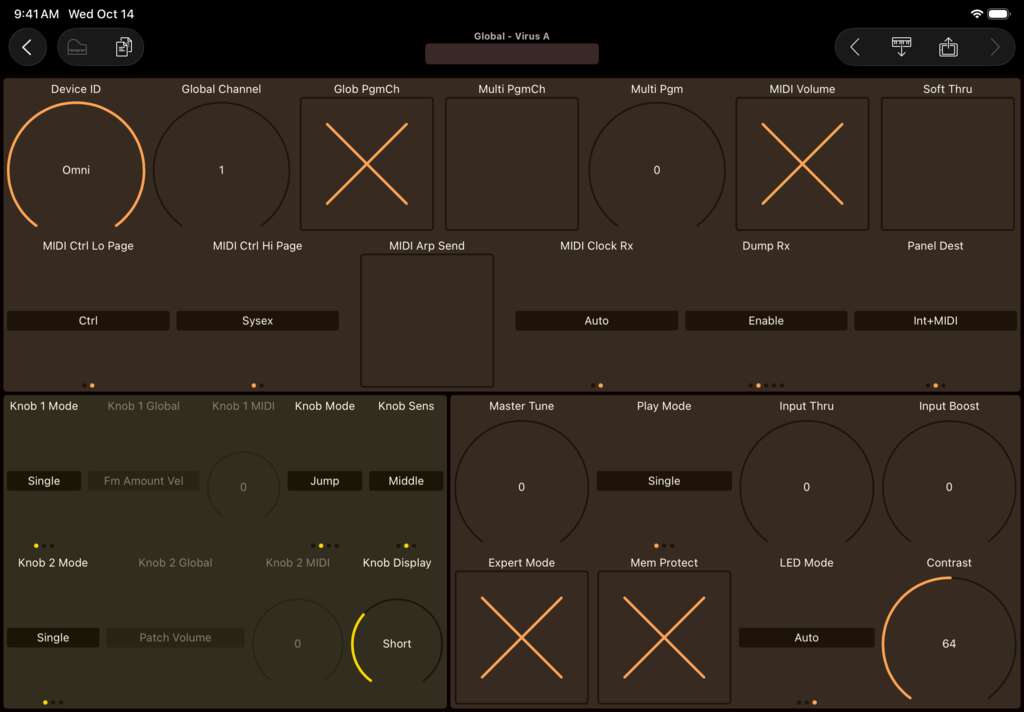
Task: Tap the MIDI keyboard download icon
Action: (x=901, y=47)
